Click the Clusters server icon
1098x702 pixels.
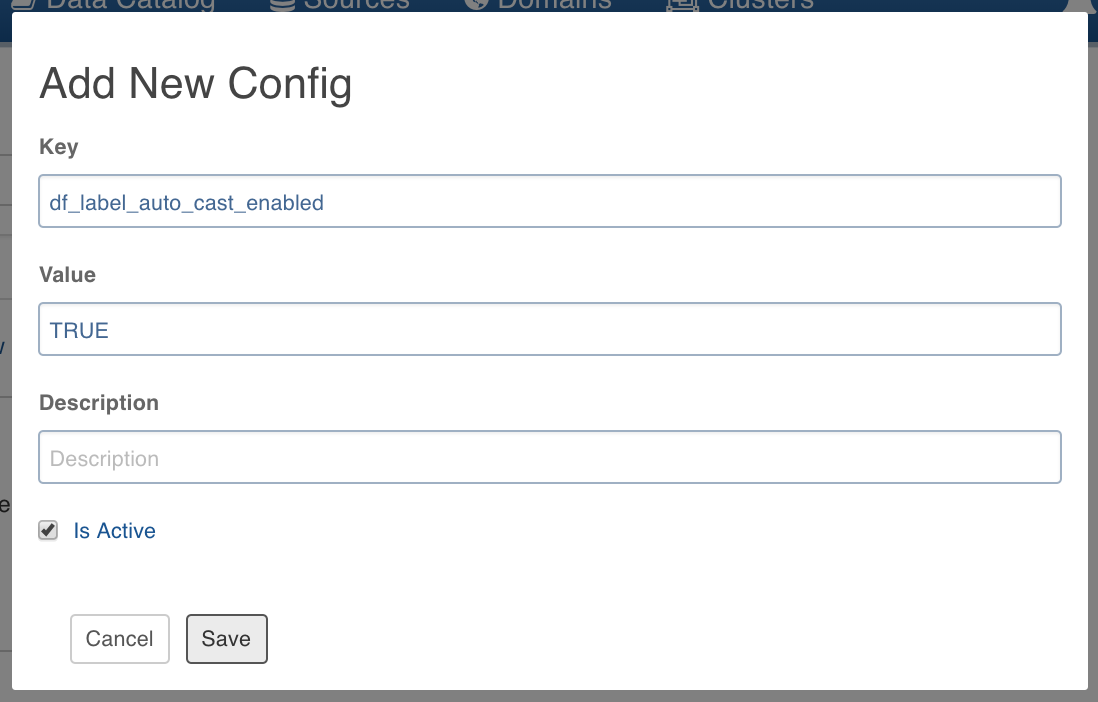click(682, 5)
